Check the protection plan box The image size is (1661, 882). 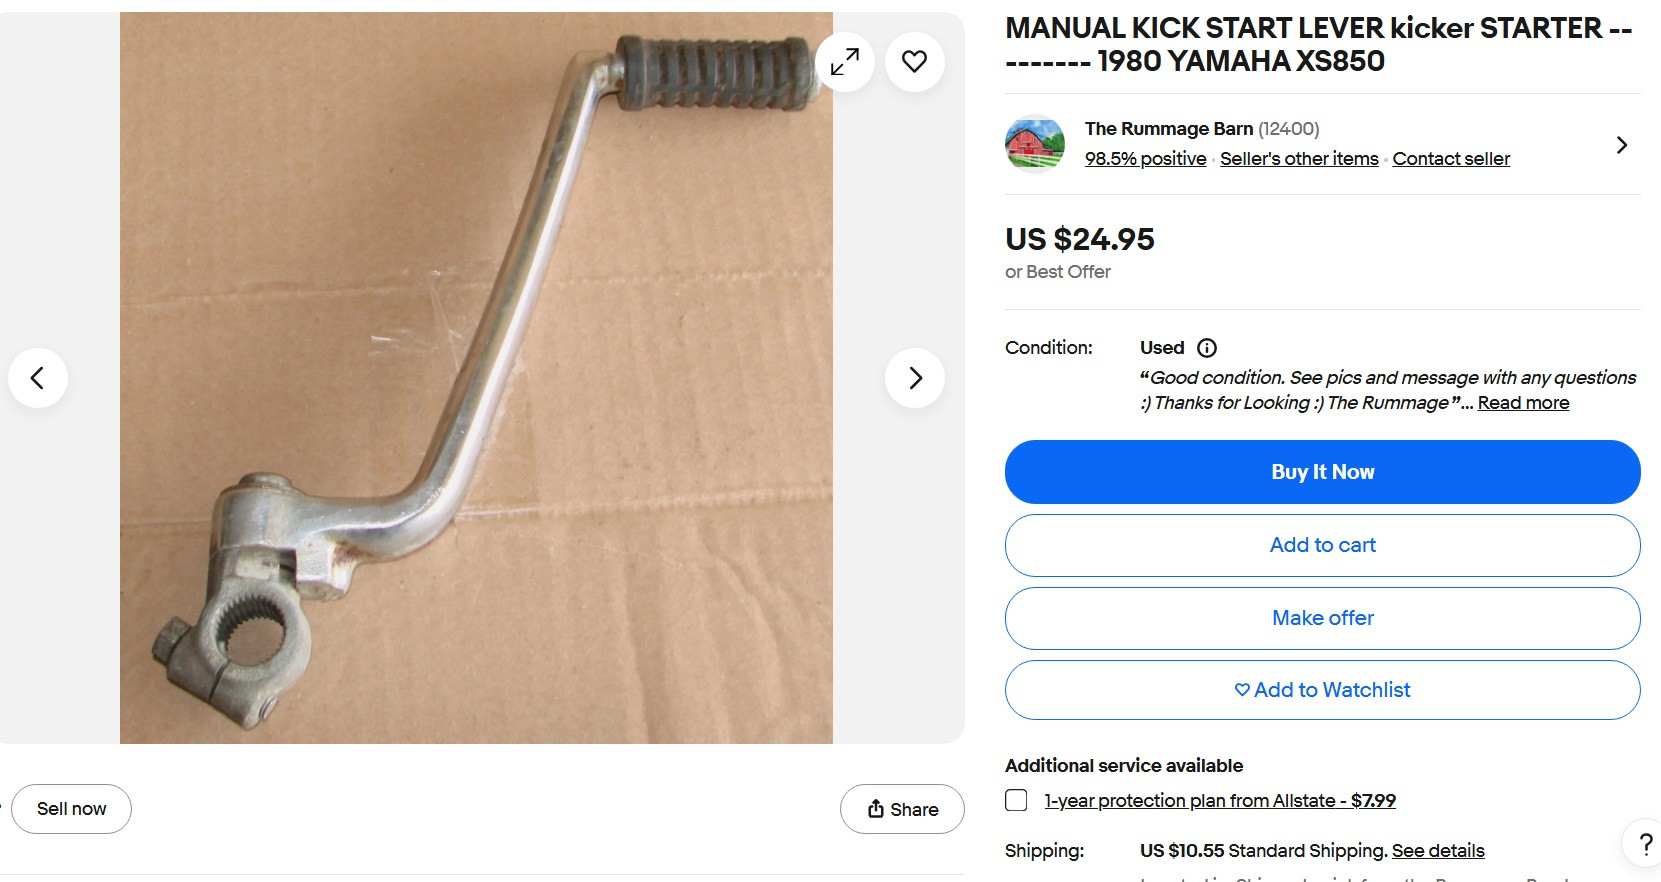(1016, 801)
